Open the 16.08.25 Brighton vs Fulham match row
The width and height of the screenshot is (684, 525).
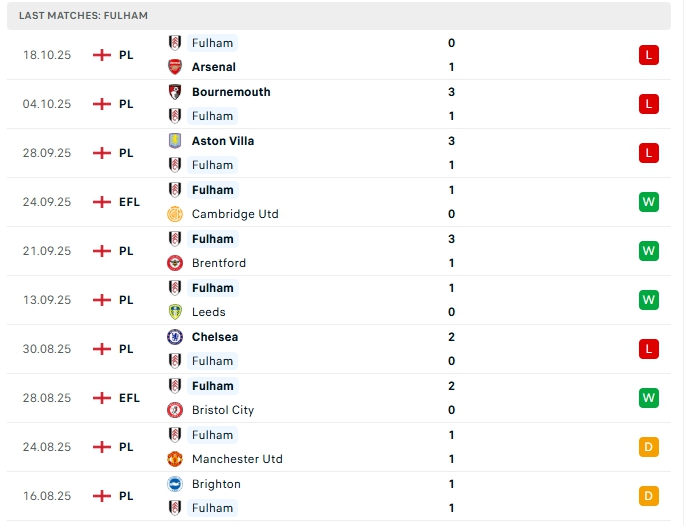[x=340, y=496]
